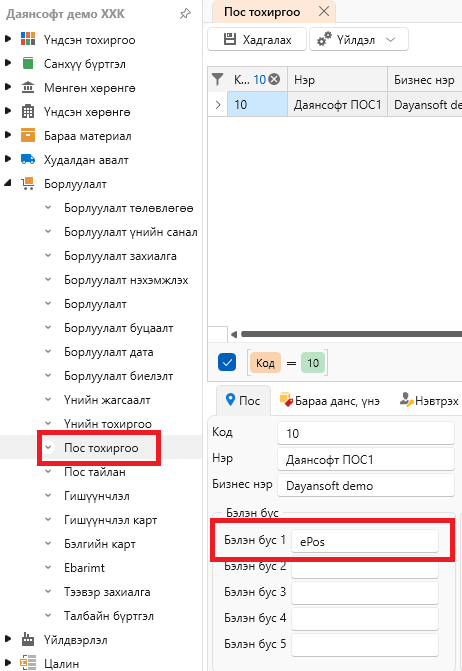Click the horizontal scrollbar of the grid
Image resolution: width=462 pixels, height=671 pixels.
click(x=351, y=334)
